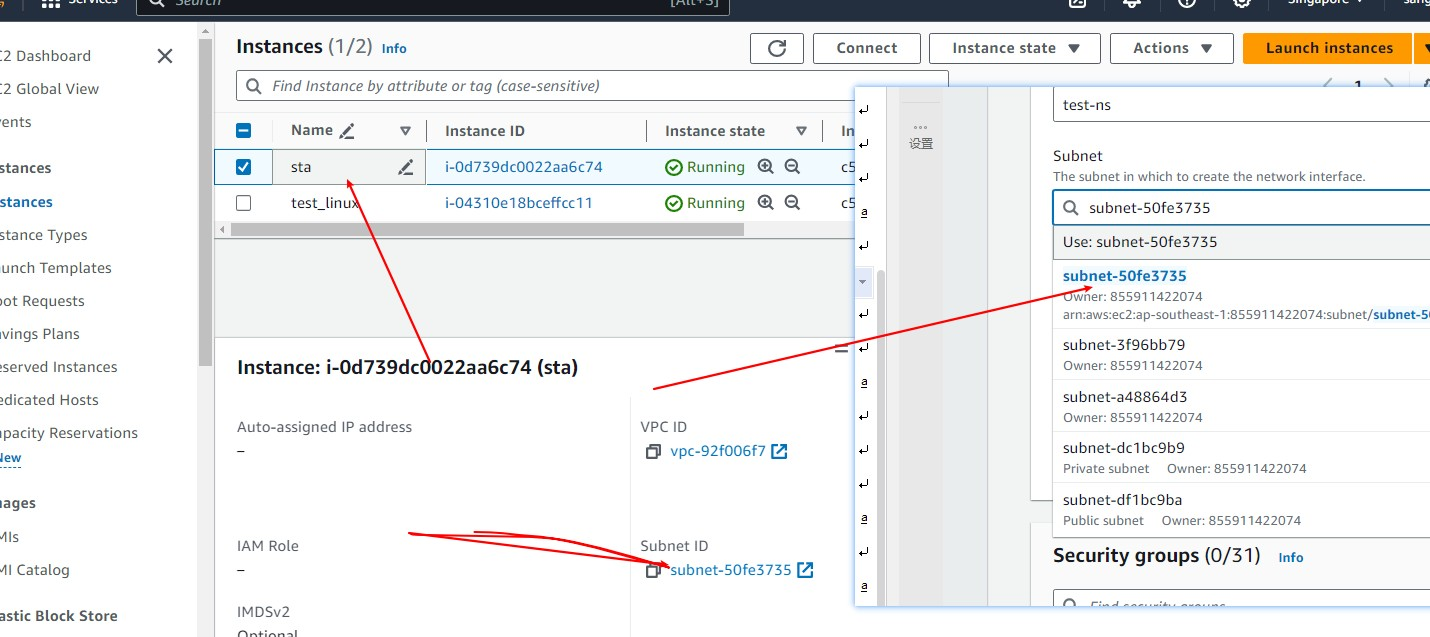This screenshot has width=1430, height=637.
Task: Copy the VPC ID value
Action: 653,452
